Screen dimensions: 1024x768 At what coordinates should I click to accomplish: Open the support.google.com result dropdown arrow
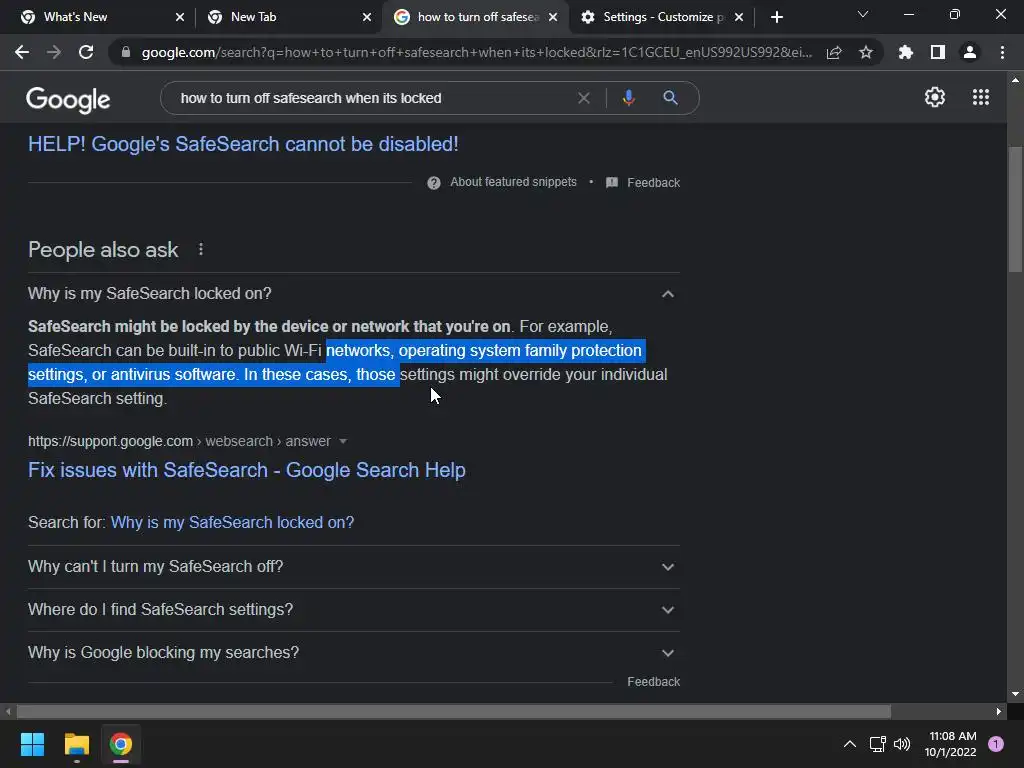343,441
